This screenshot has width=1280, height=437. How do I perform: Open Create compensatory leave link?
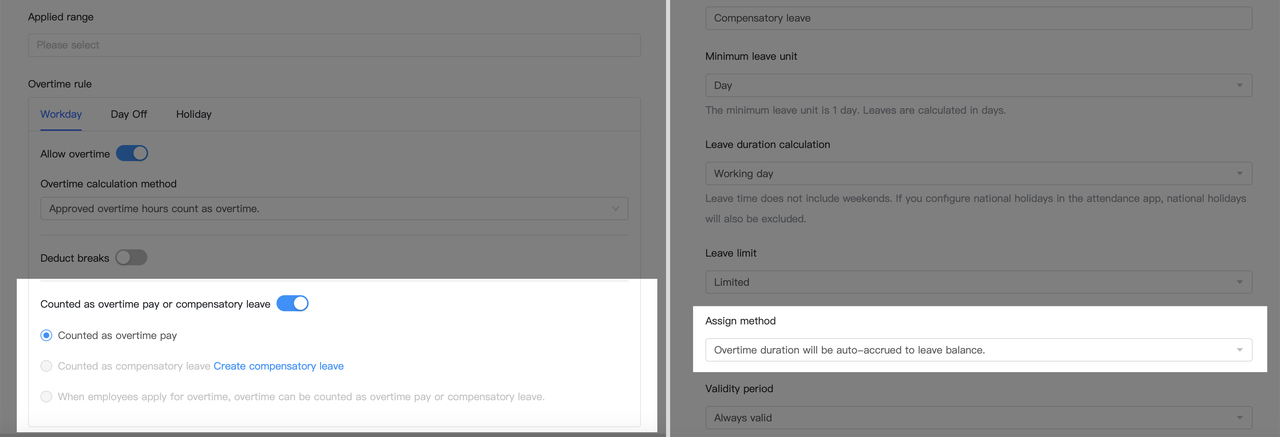278,366
